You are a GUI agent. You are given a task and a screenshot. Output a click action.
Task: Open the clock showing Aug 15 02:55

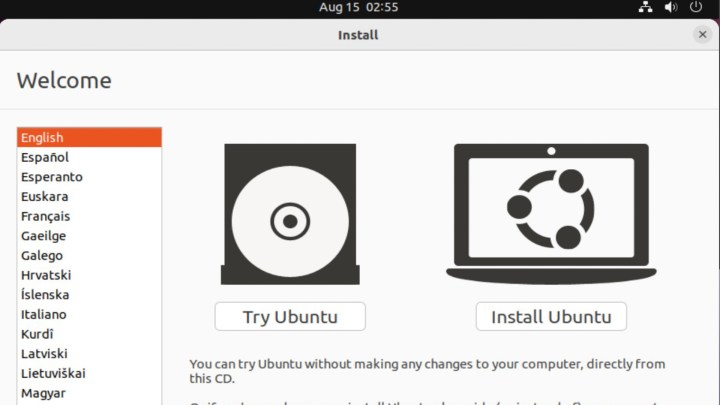(359, 7)
